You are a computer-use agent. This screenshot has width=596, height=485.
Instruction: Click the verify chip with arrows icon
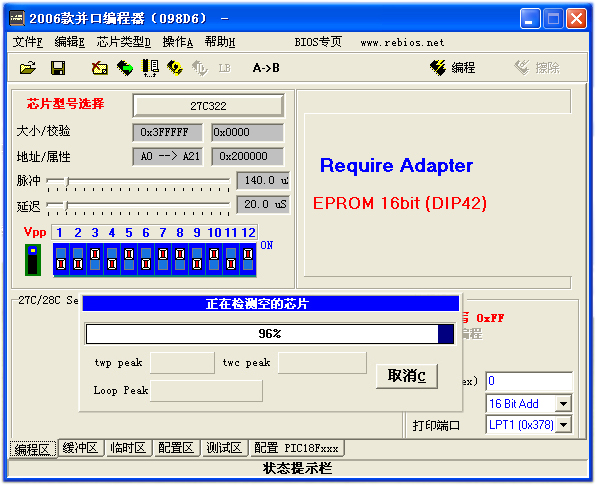(150, 68)
